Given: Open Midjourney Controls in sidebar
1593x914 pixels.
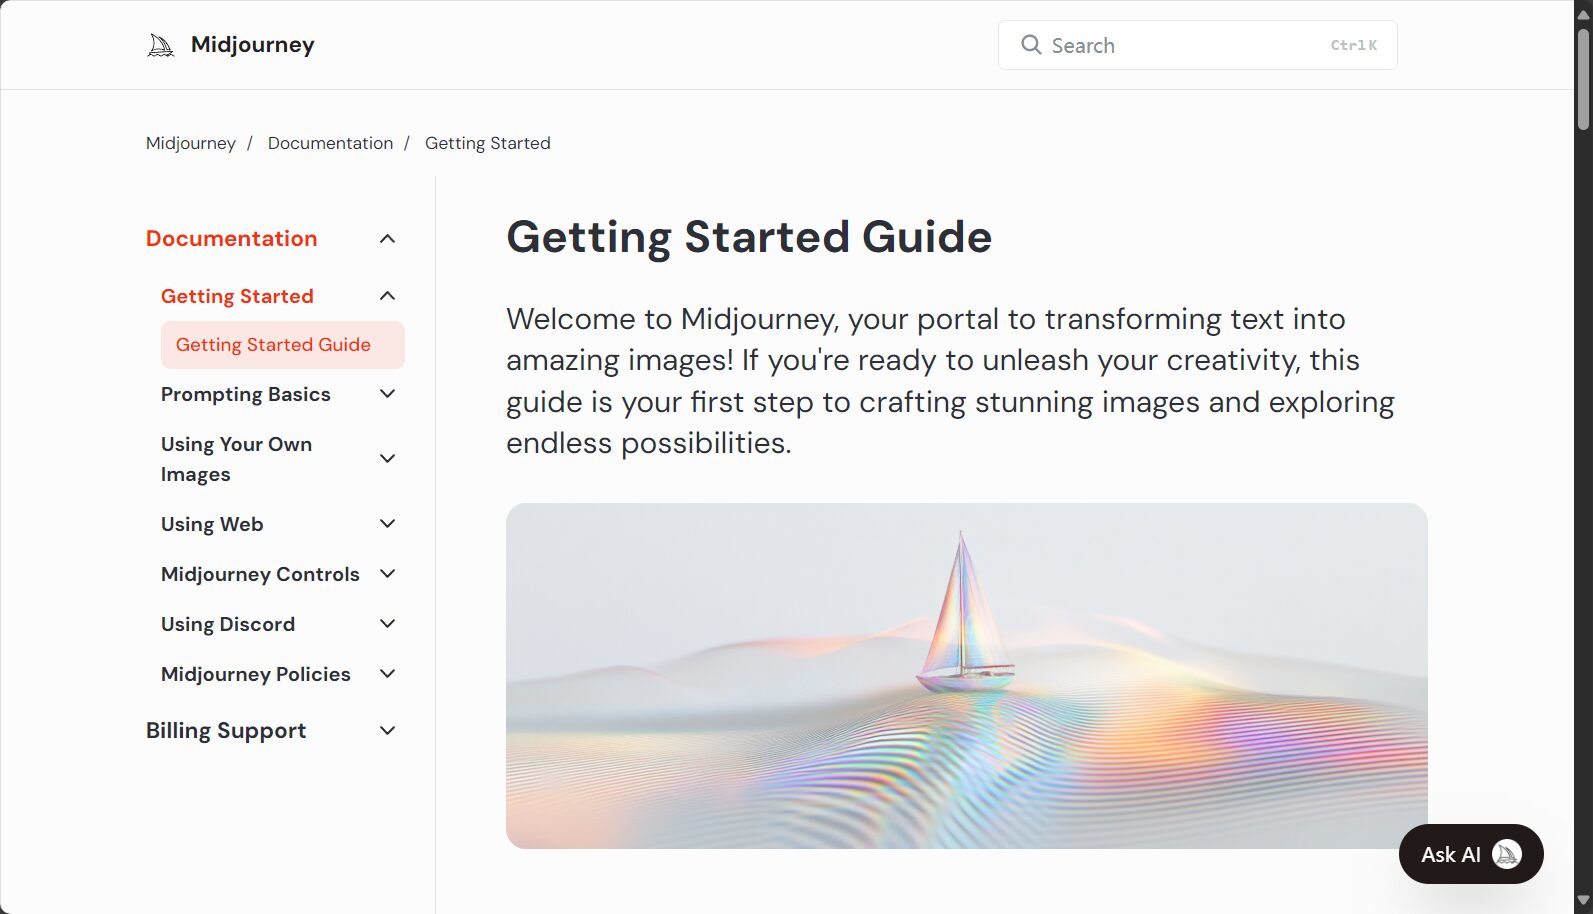Looking at the screenshot, I should [260, 574].
